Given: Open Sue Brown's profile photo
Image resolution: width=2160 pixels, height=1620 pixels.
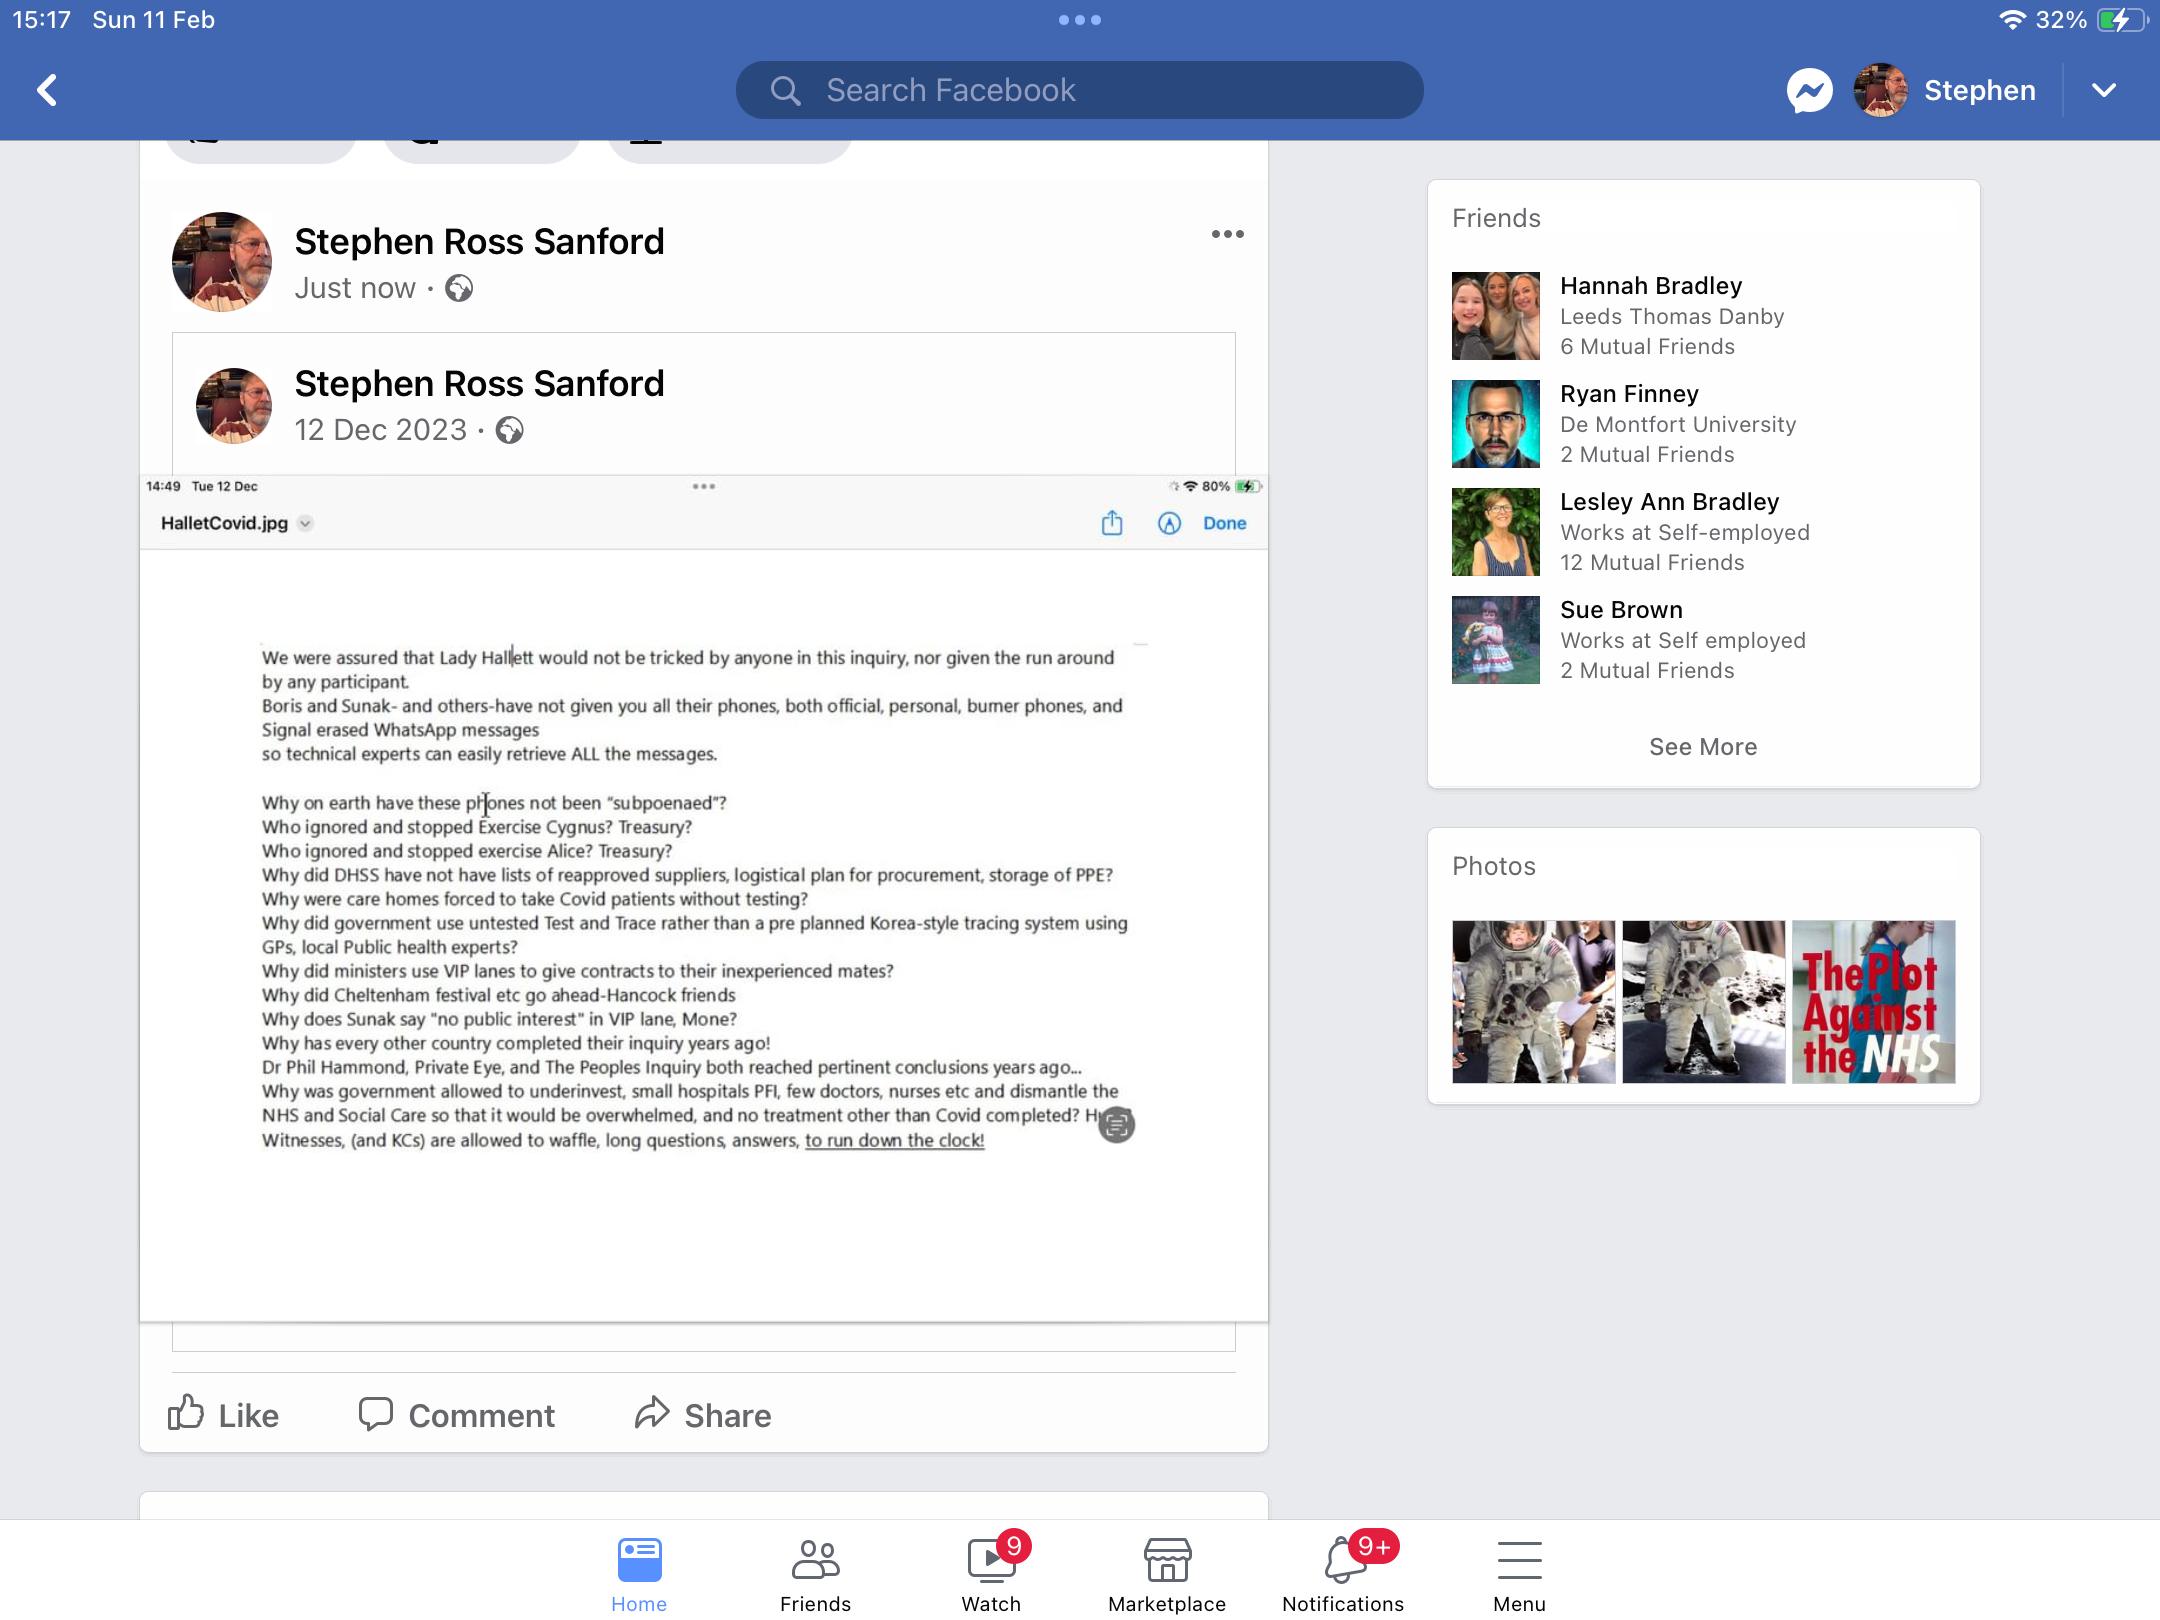Looking at the screenshot, I should 1496,640.
